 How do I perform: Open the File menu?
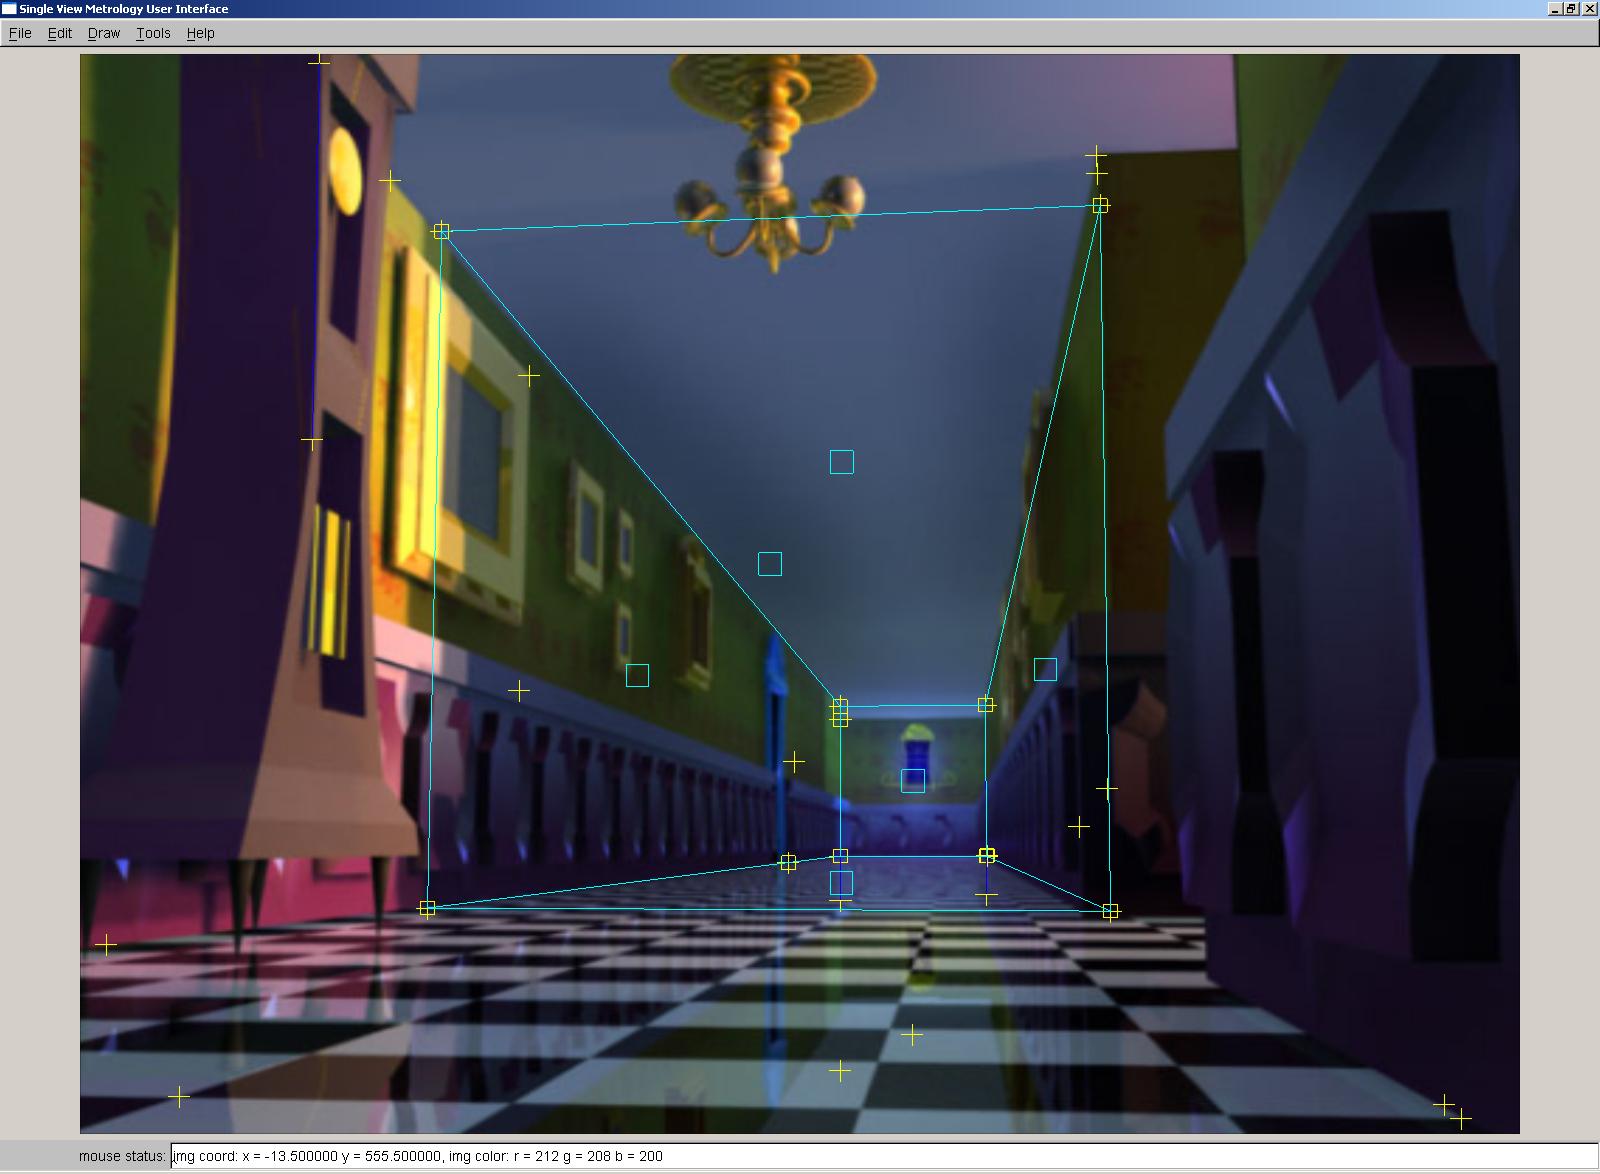tap(20, 33)
